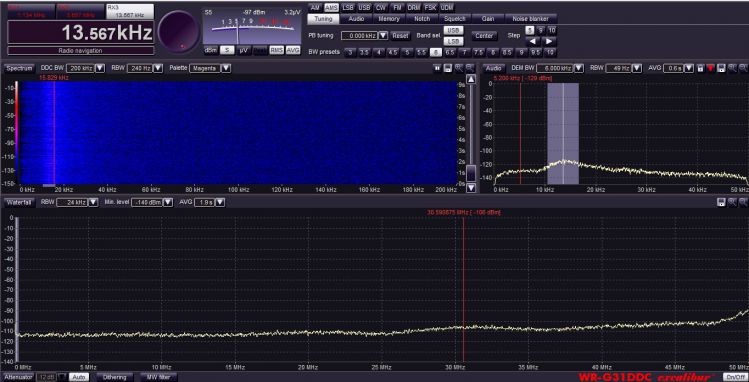Screen dimensions: 749x382
Task: Click the lock icon in audio panel
Action: pos(700,69)
